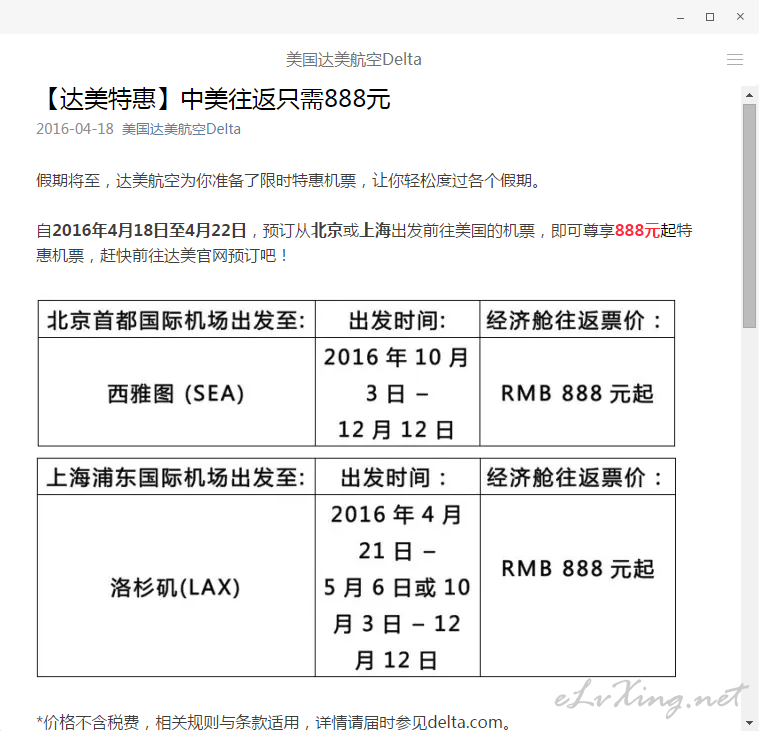Click the vertical scrollbar thumb

point(749,216)
